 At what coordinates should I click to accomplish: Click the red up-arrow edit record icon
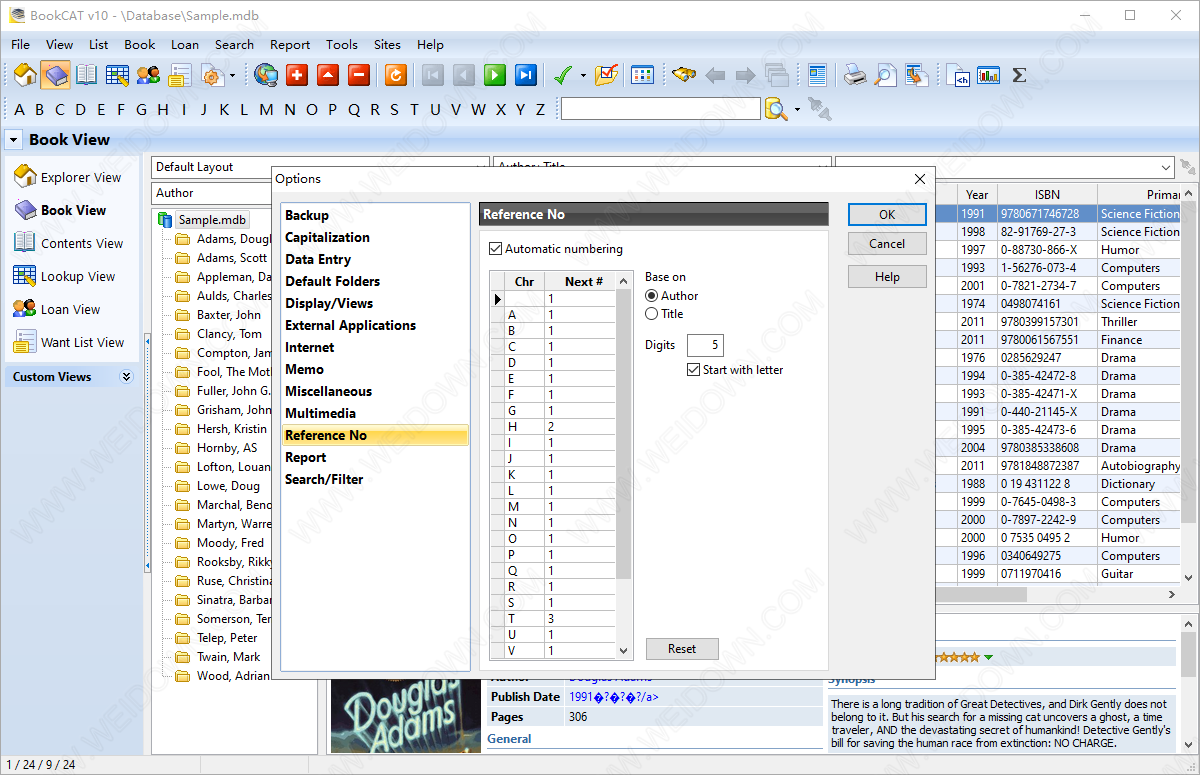(328, 75)
